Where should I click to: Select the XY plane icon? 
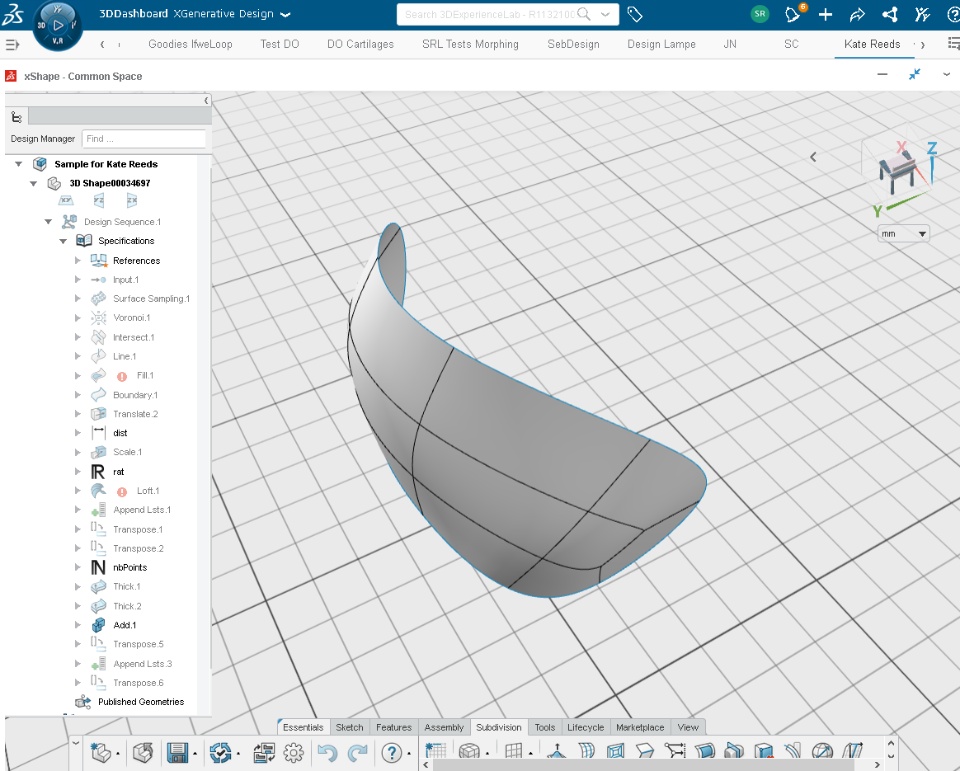click(x=67, y=202)
